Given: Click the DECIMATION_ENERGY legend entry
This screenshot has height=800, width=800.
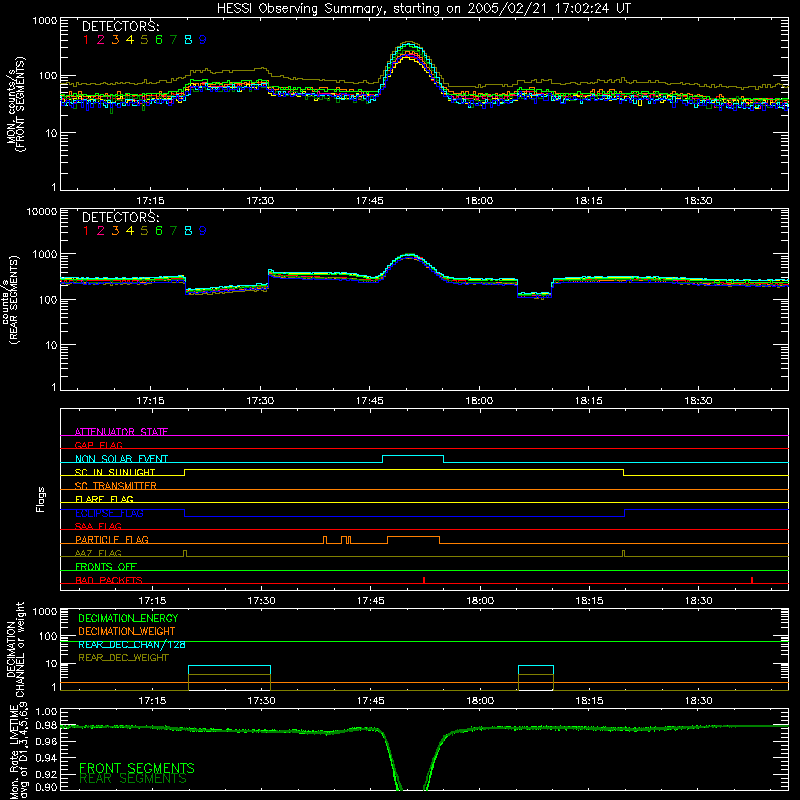Looking at the screenshot, I should point(128,618).
